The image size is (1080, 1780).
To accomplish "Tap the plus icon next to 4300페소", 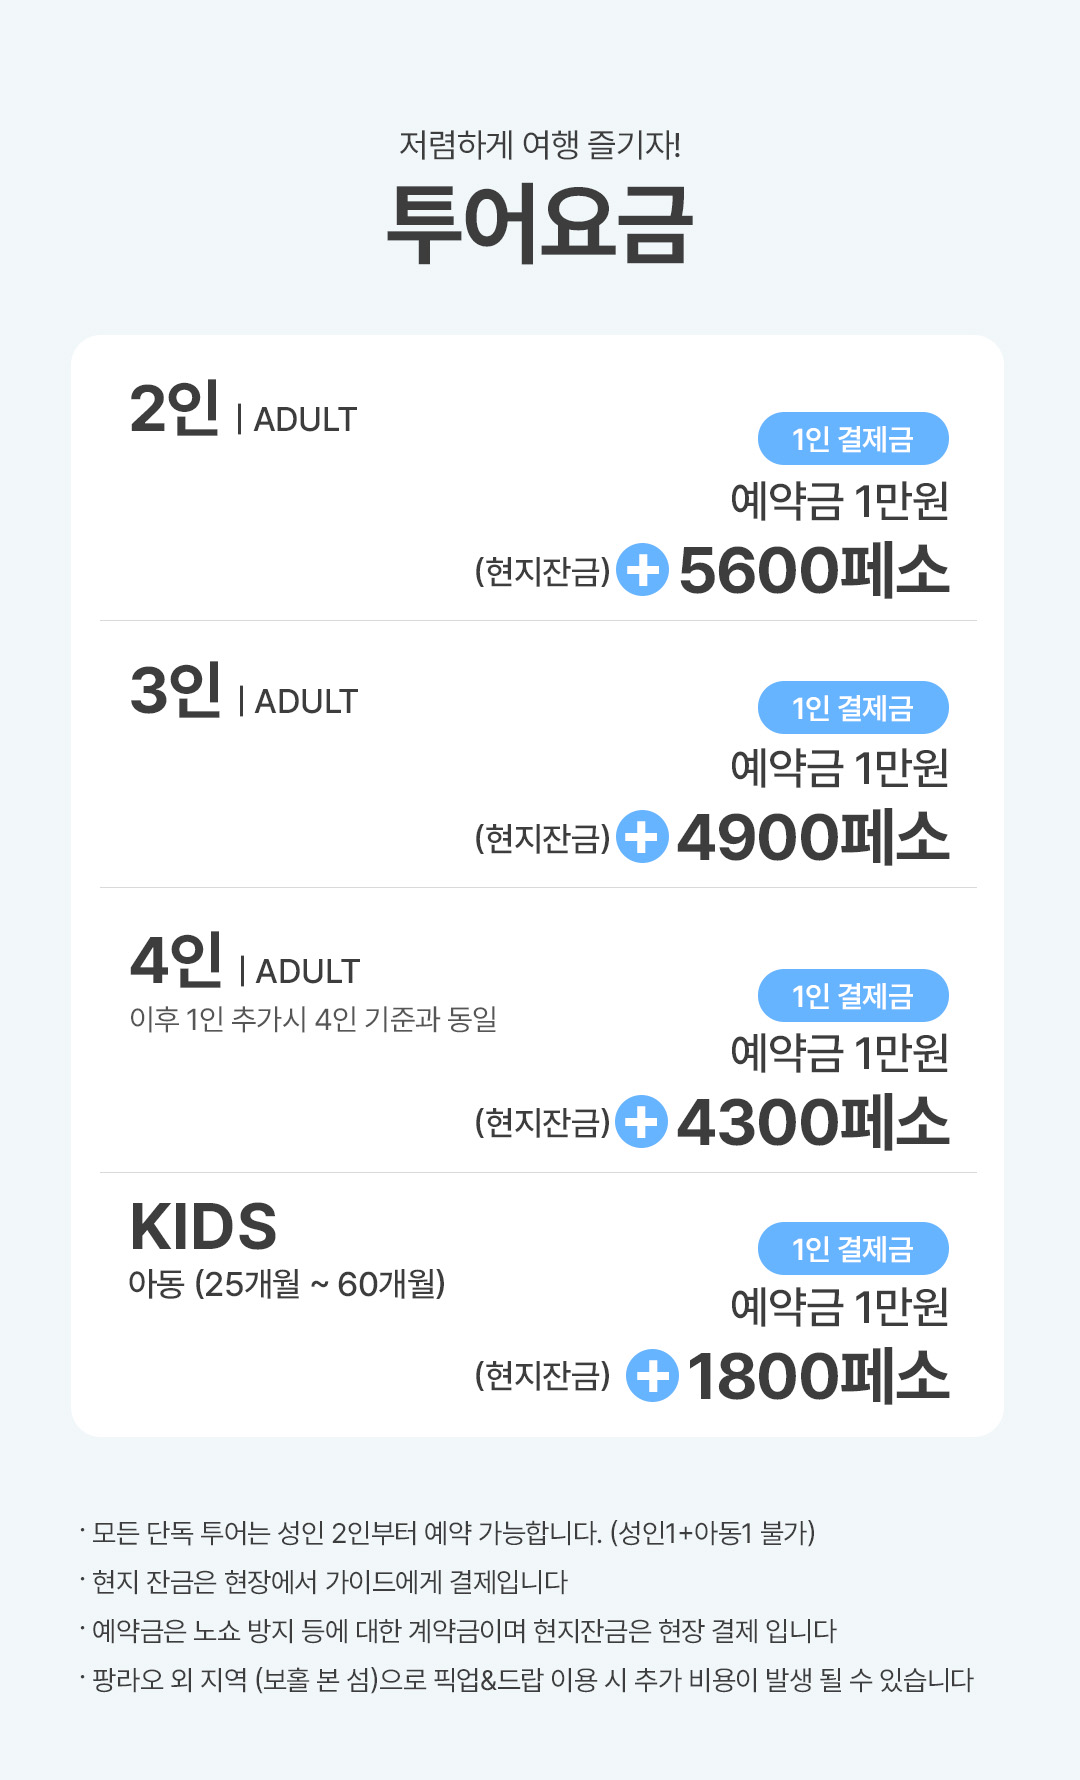I will point(641,1122).
